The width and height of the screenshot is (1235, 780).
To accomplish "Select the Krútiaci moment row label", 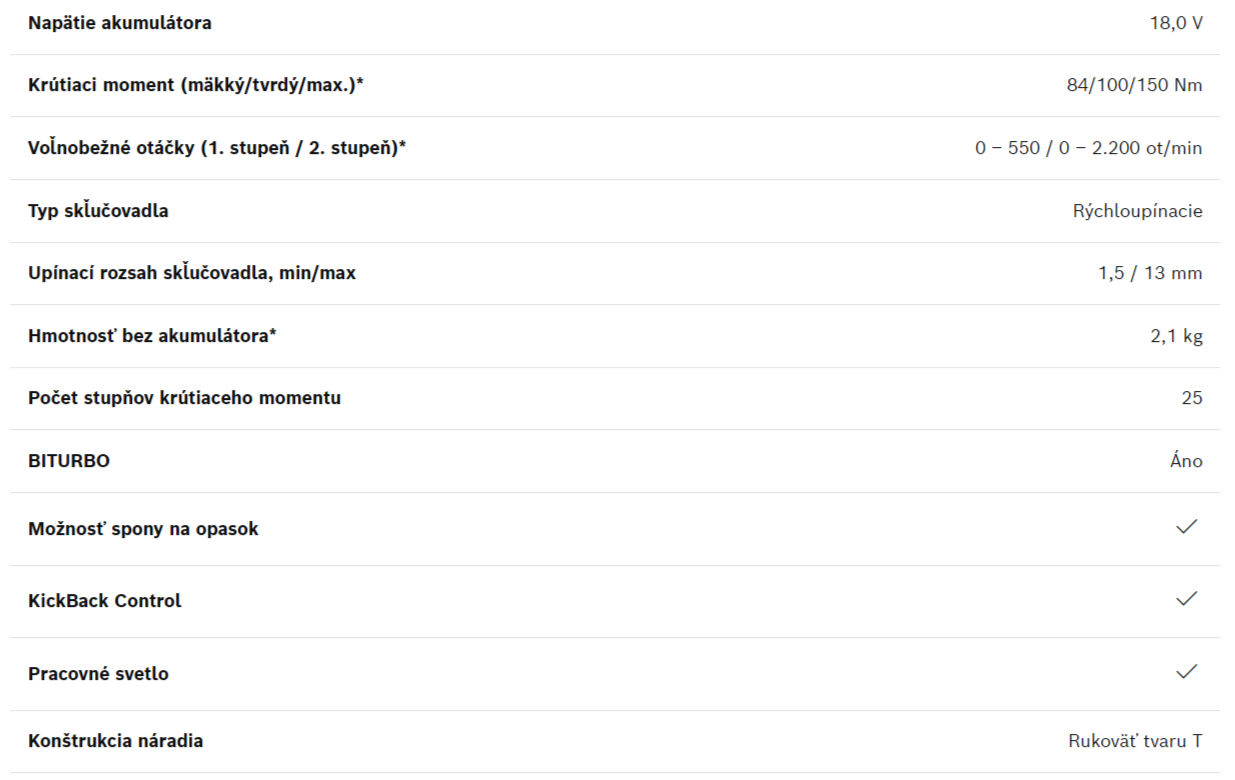I will (x=196, y=85).
